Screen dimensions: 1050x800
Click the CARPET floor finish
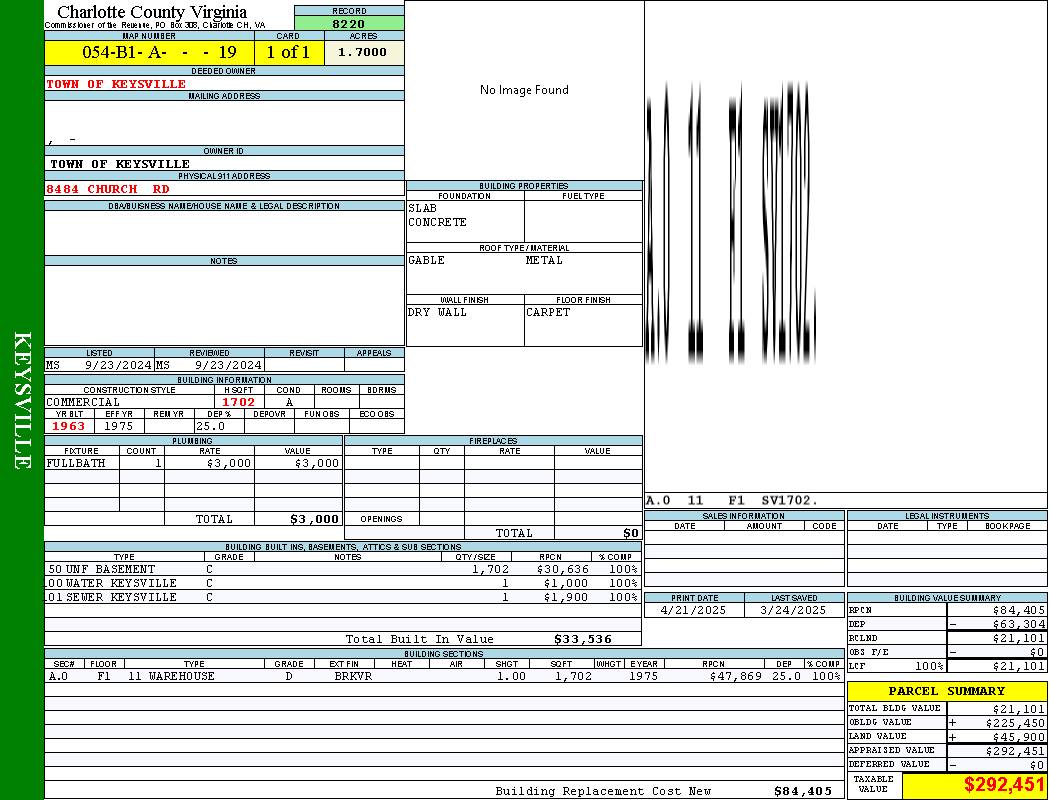548,312
